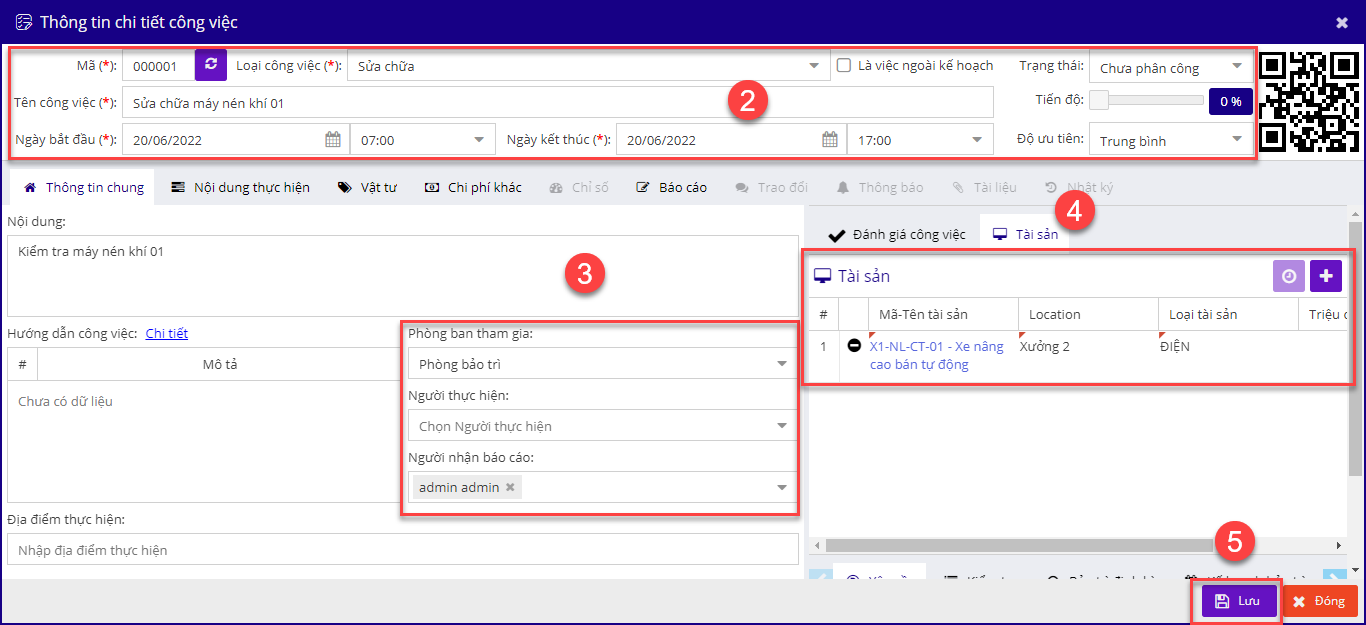Viewport: 1366px width, 625px height.
Task: Click the 0 % progress value box
Action: point(1230,101)
